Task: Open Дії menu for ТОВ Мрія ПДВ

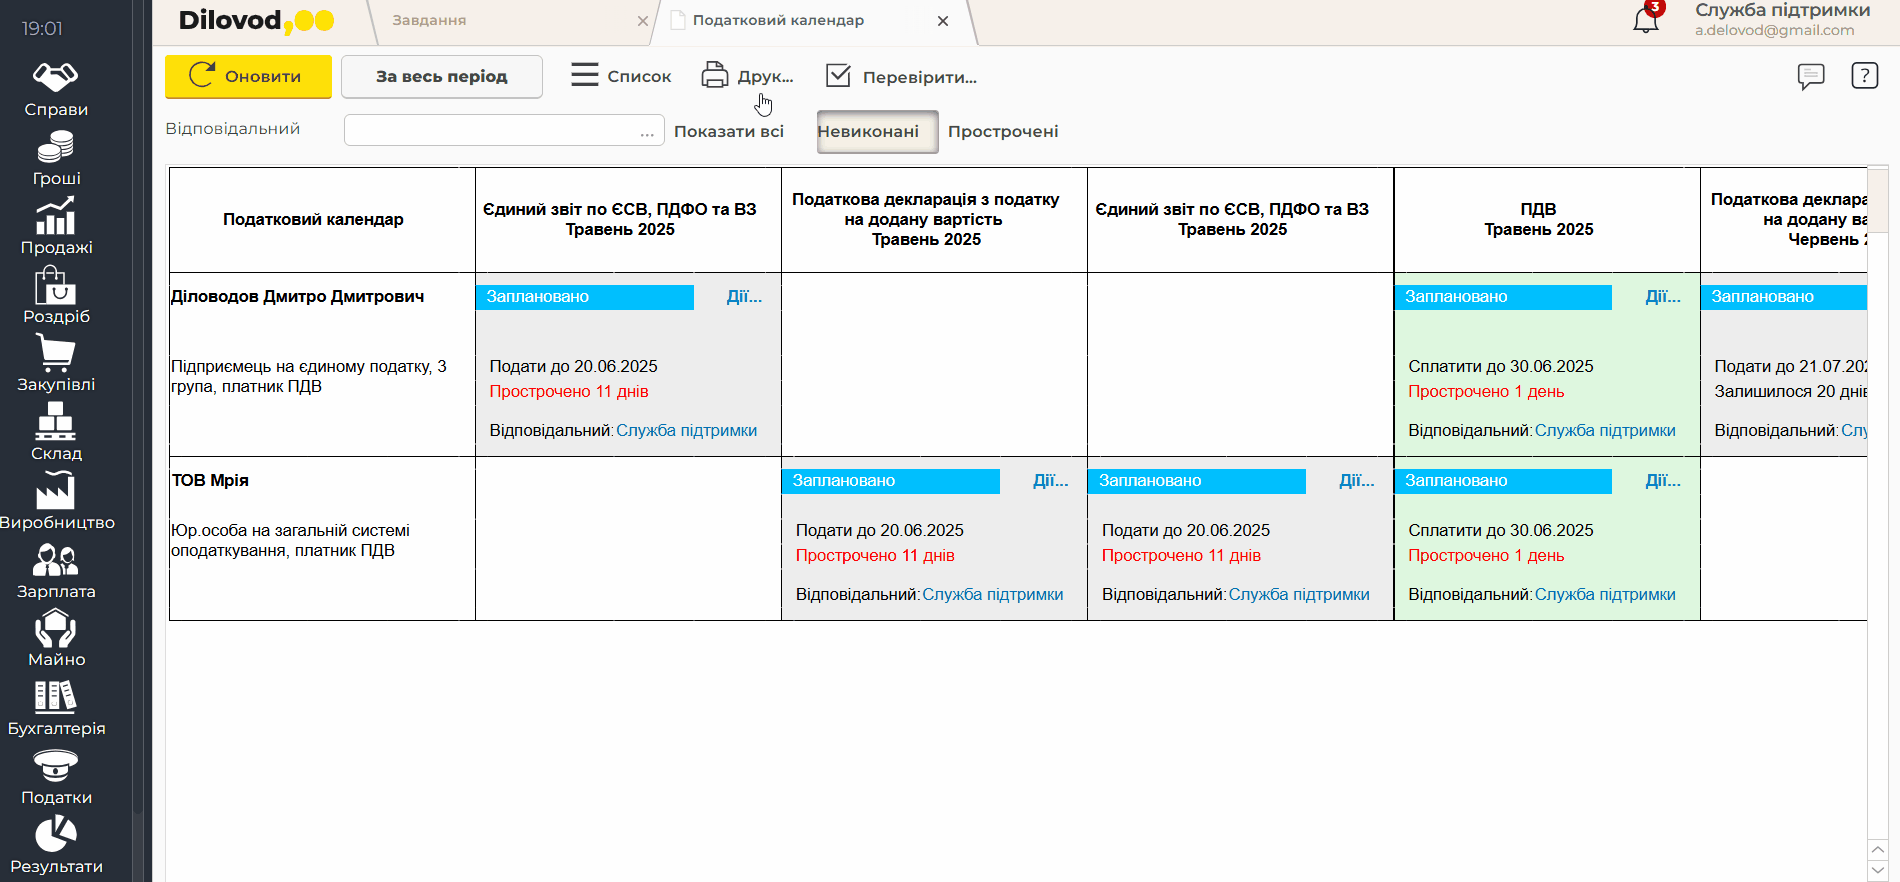Action: (1662, 481)
